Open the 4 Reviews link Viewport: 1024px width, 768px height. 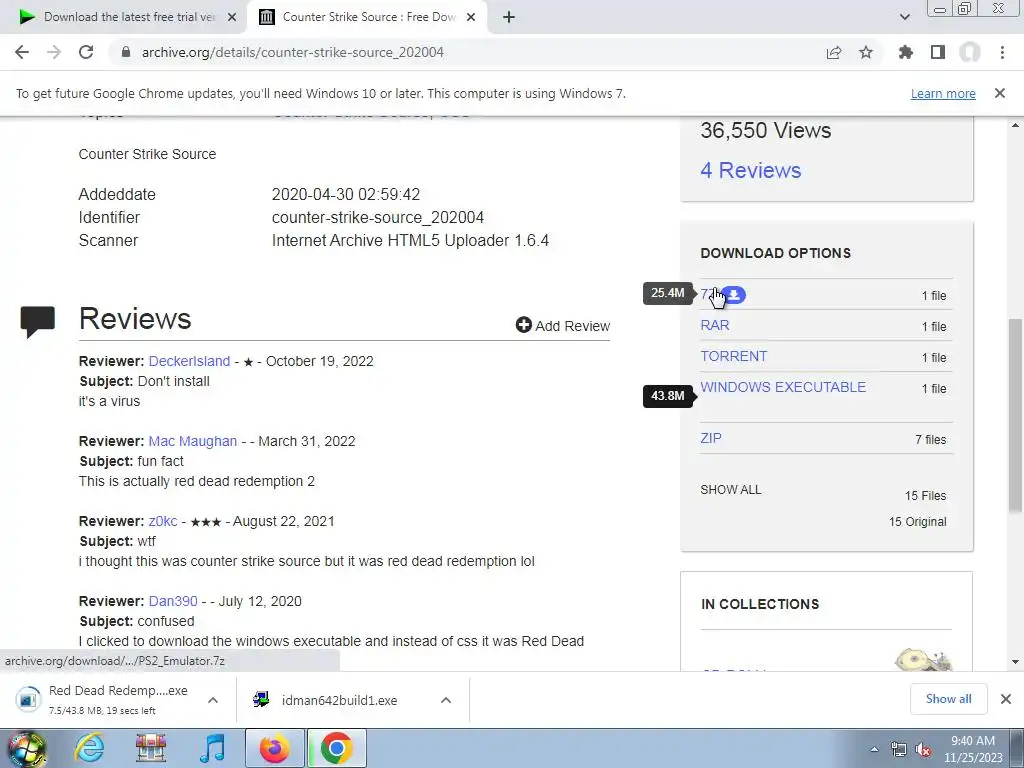pyautogui.click(x=751, y=170)
